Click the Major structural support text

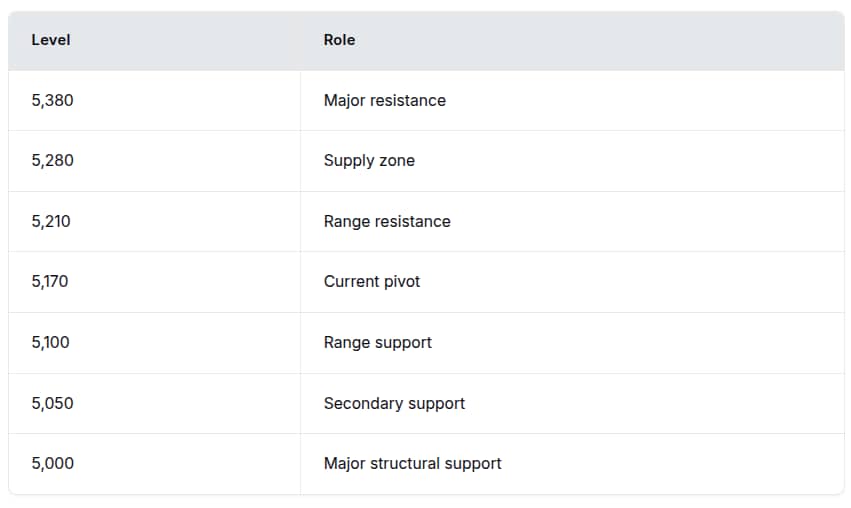[412, 463]
